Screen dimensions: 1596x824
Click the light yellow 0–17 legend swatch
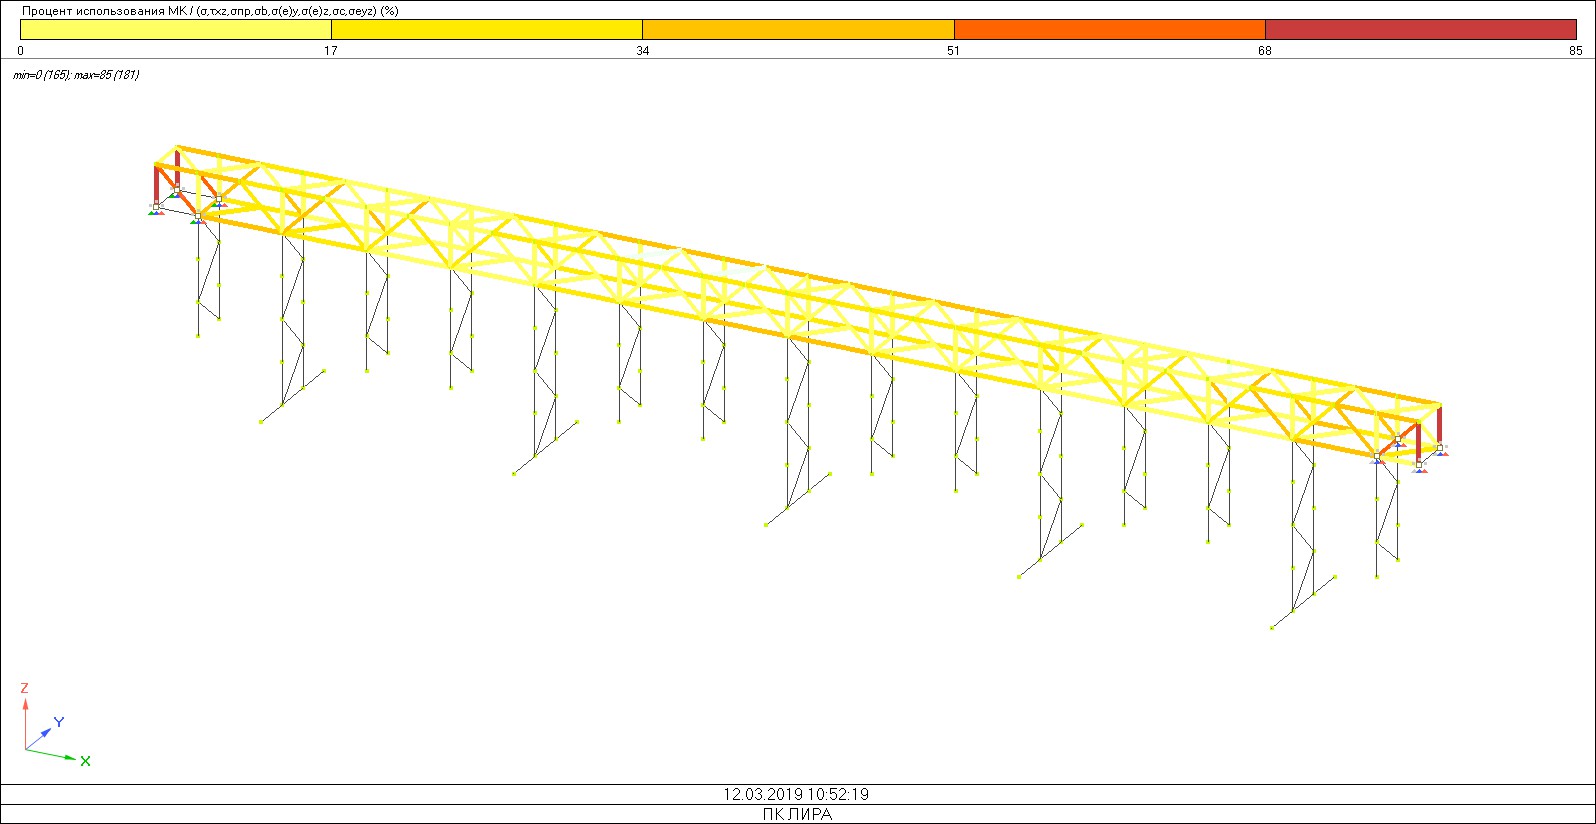click(x=176, y=30)
